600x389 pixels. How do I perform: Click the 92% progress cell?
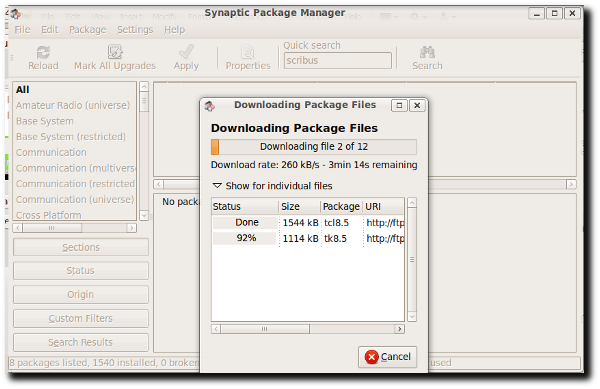(x=245, y=238)
